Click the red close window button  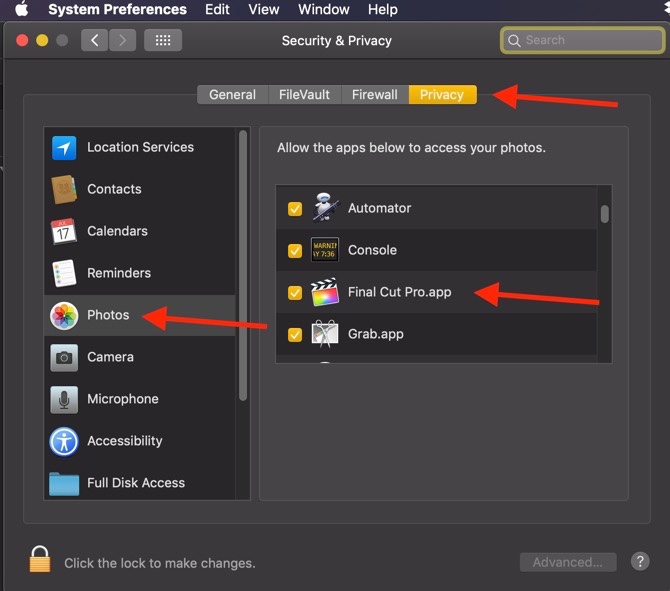click(22, 41)
